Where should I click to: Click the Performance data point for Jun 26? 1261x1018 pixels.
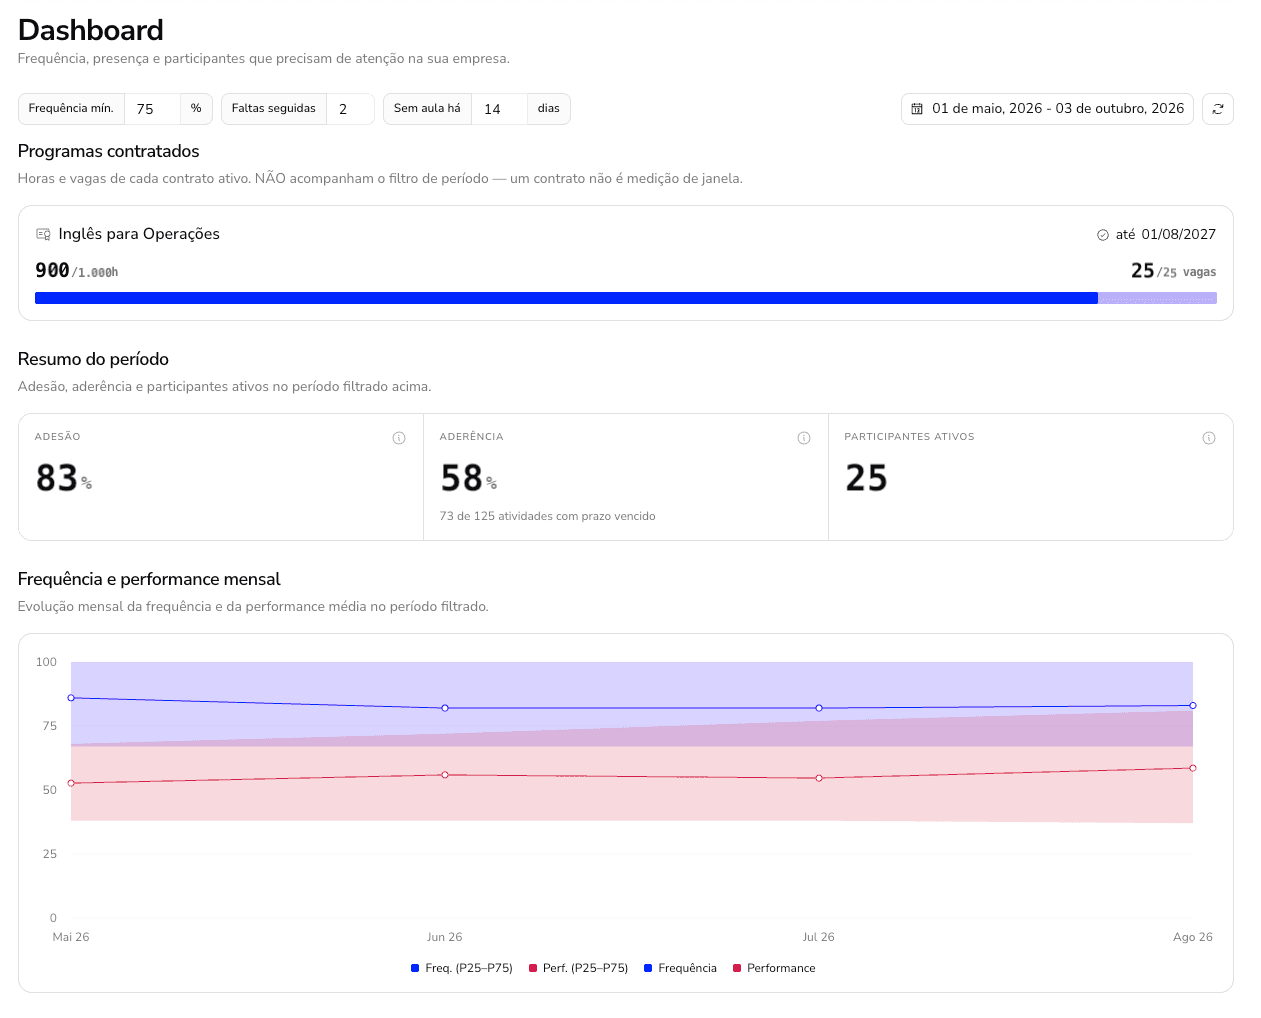pos(445,775)
